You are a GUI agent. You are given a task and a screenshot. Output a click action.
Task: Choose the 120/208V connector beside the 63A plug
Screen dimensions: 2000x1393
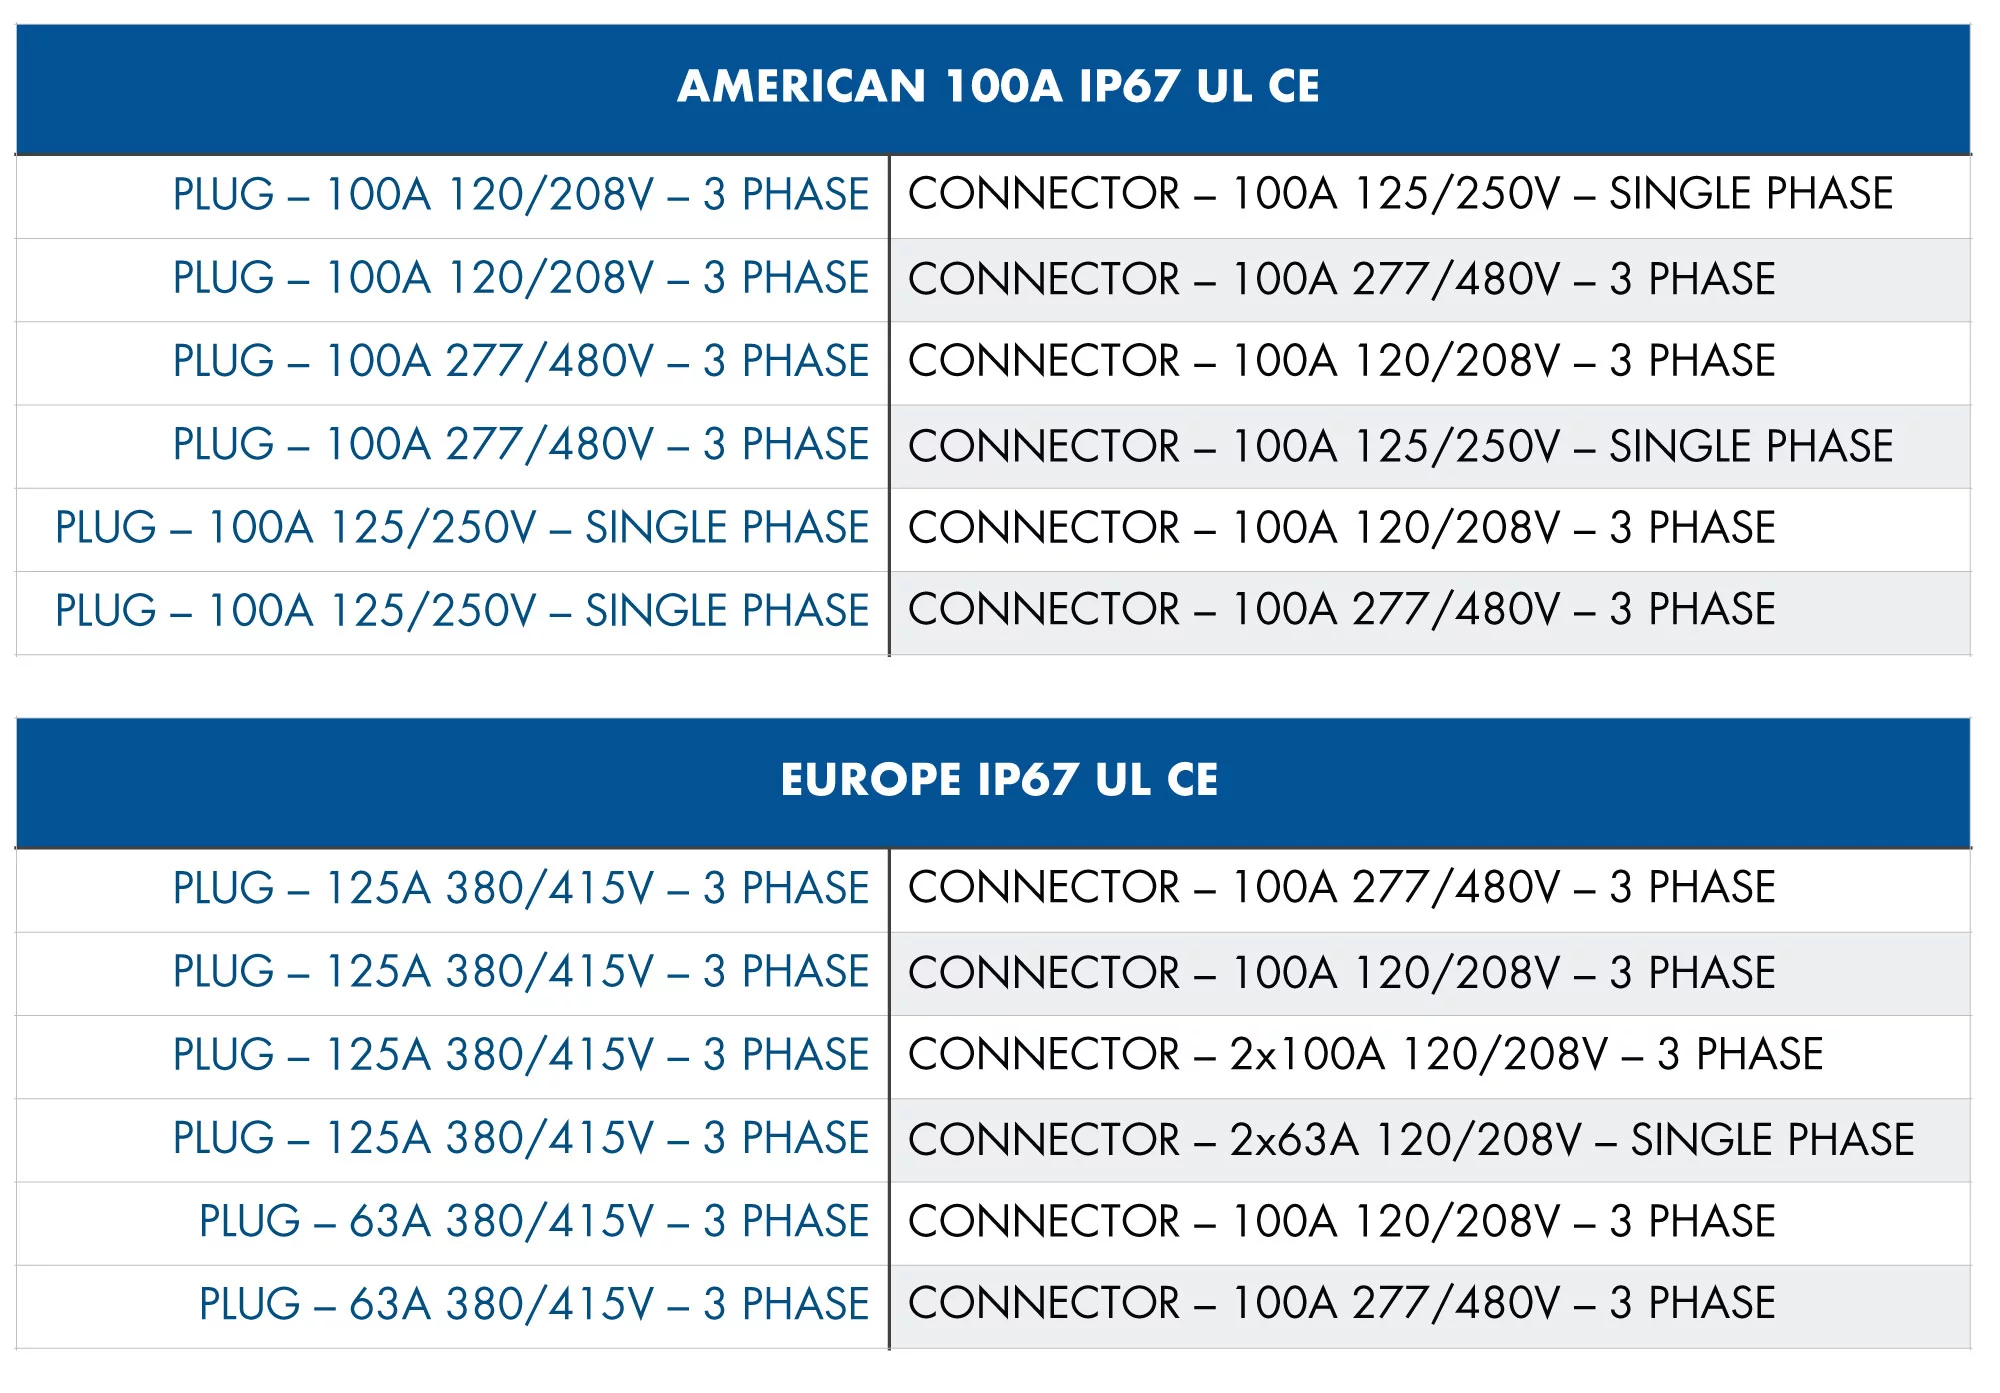click(x=1430, y=1223)
